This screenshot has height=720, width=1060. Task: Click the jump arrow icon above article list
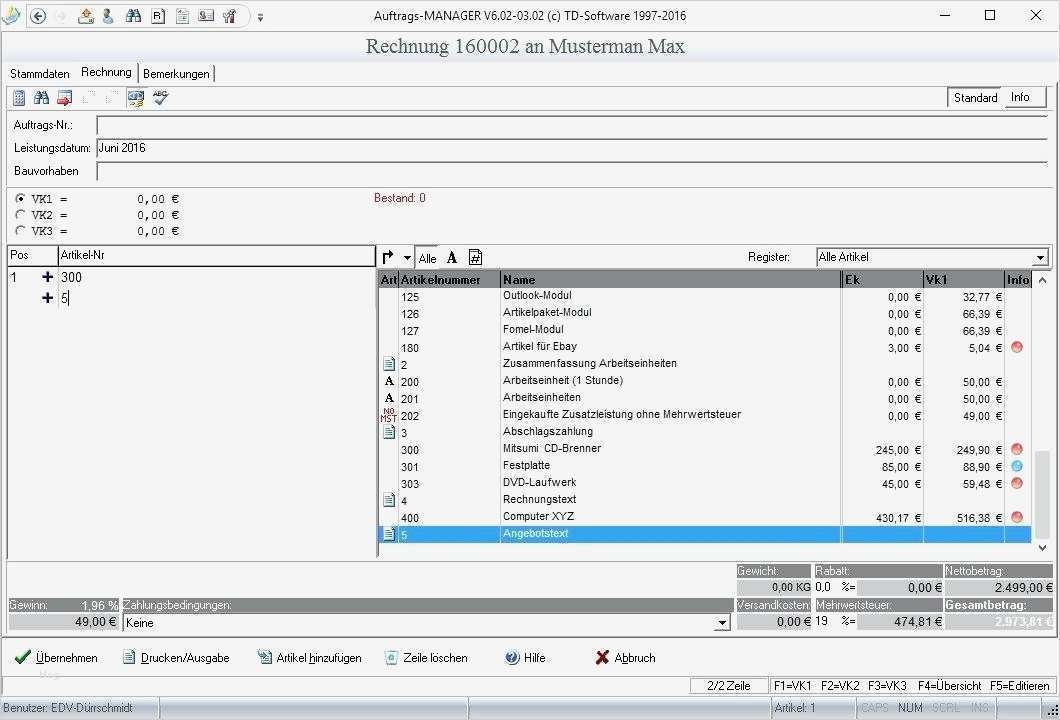point(388,258)
